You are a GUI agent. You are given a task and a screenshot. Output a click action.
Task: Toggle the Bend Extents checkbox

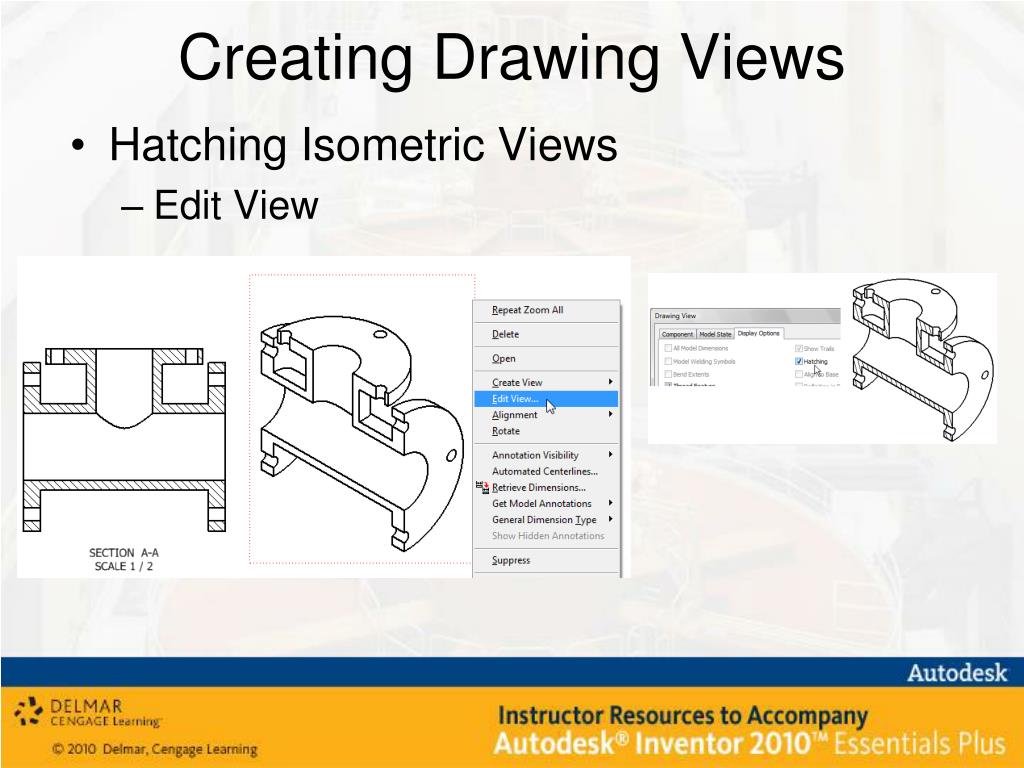click(668, 374)
